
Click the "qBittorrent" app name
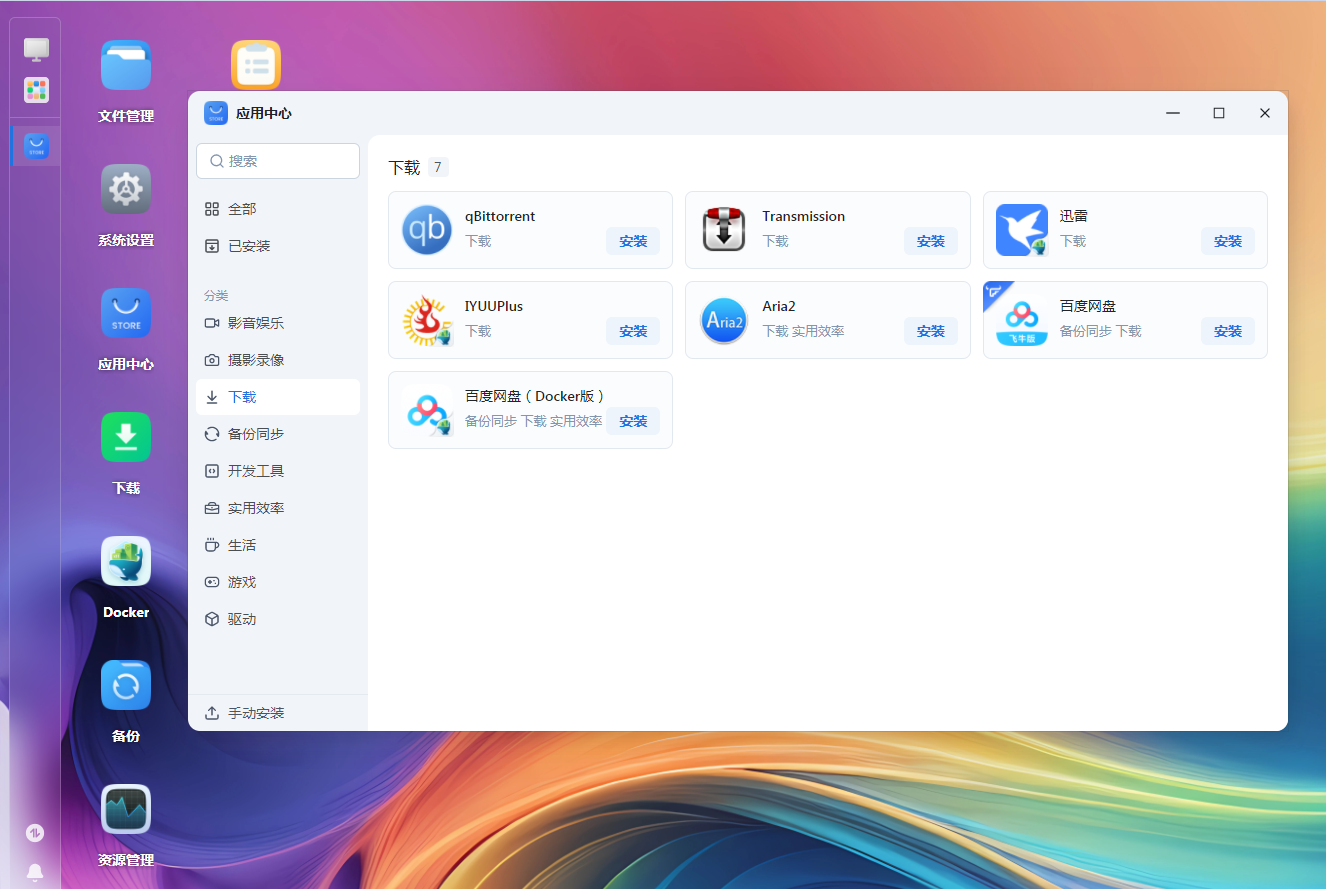500,216
